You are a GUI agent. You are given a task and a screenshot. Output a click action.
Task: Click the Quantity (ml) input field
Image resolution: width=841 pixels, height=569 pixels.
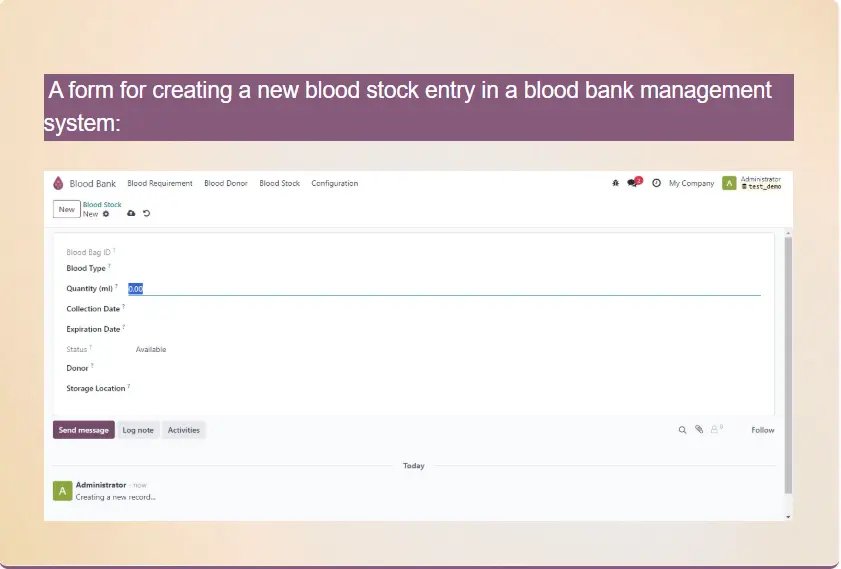point(440,289)
